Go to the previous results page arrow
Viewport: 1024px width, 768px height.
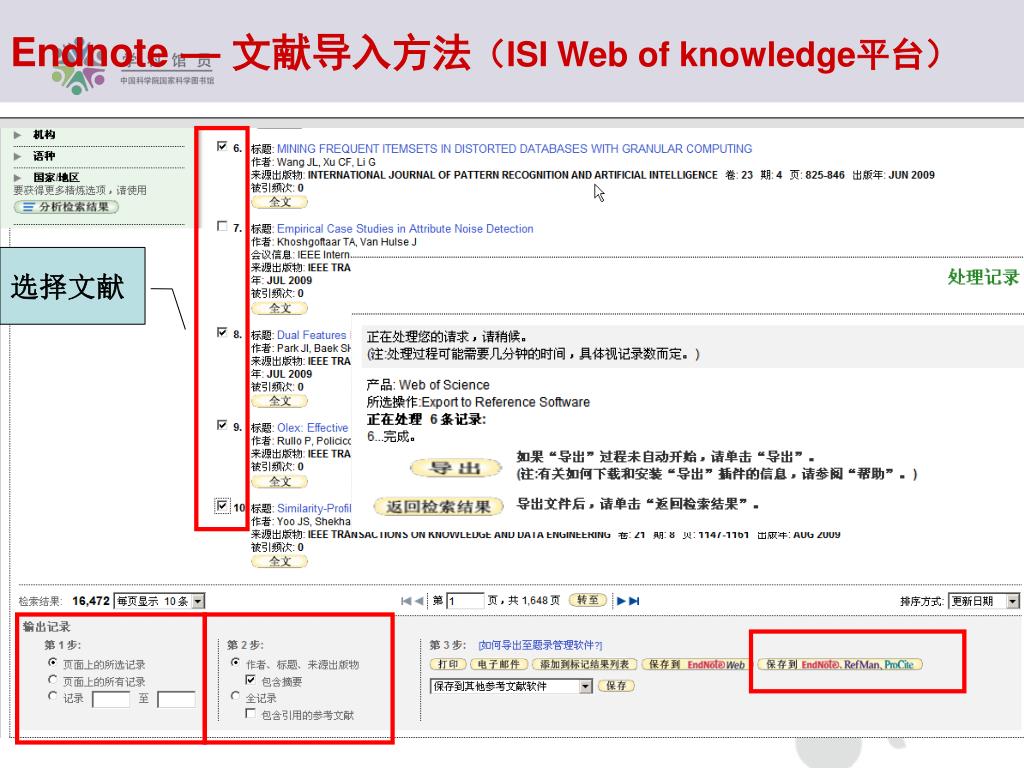click(x=419, y=601)
